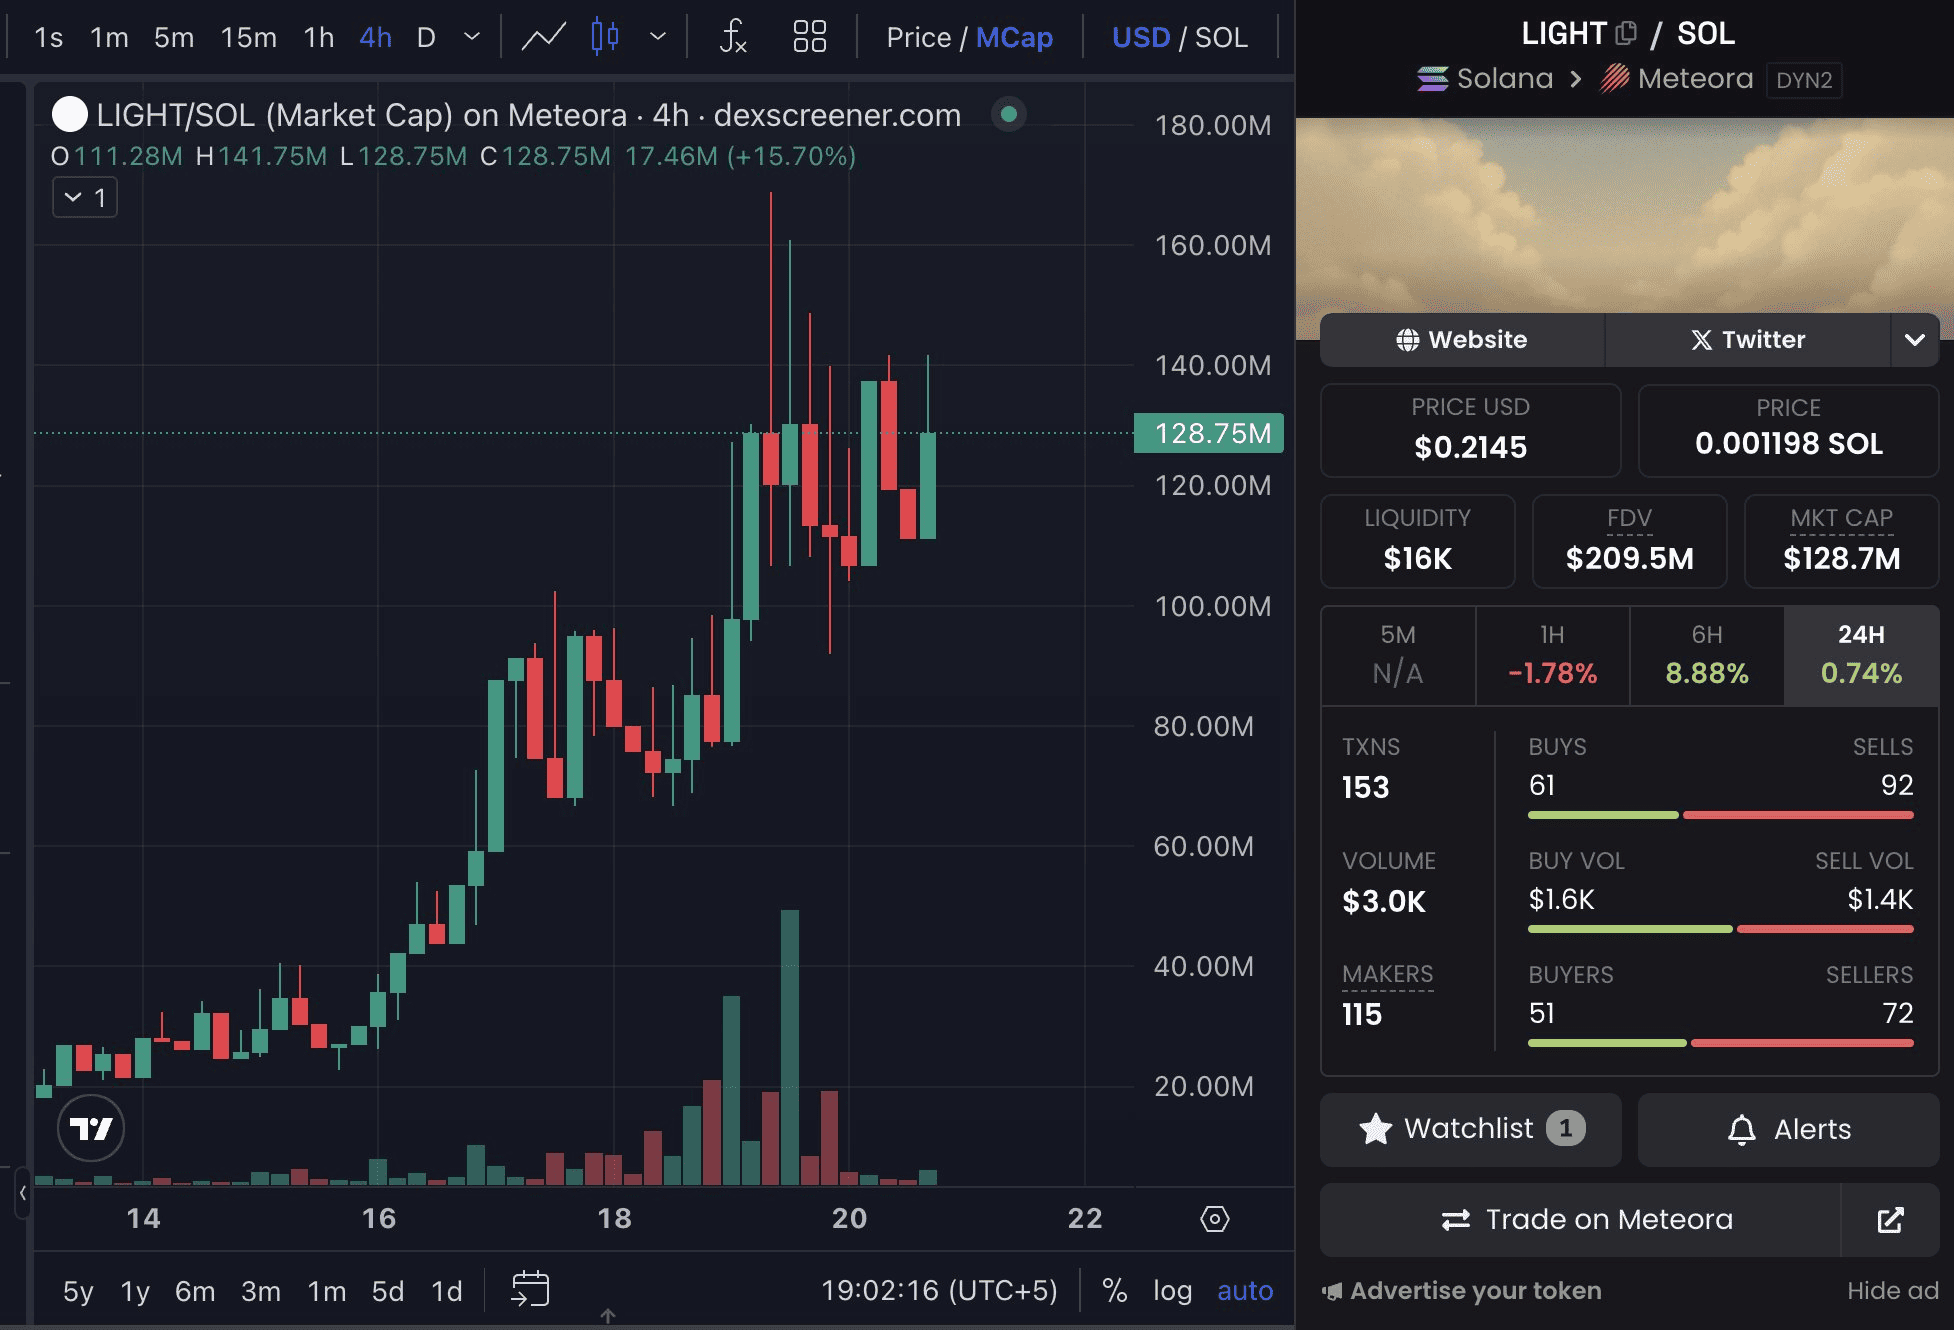Select the 15m timeframe

(x=249, y=37)
